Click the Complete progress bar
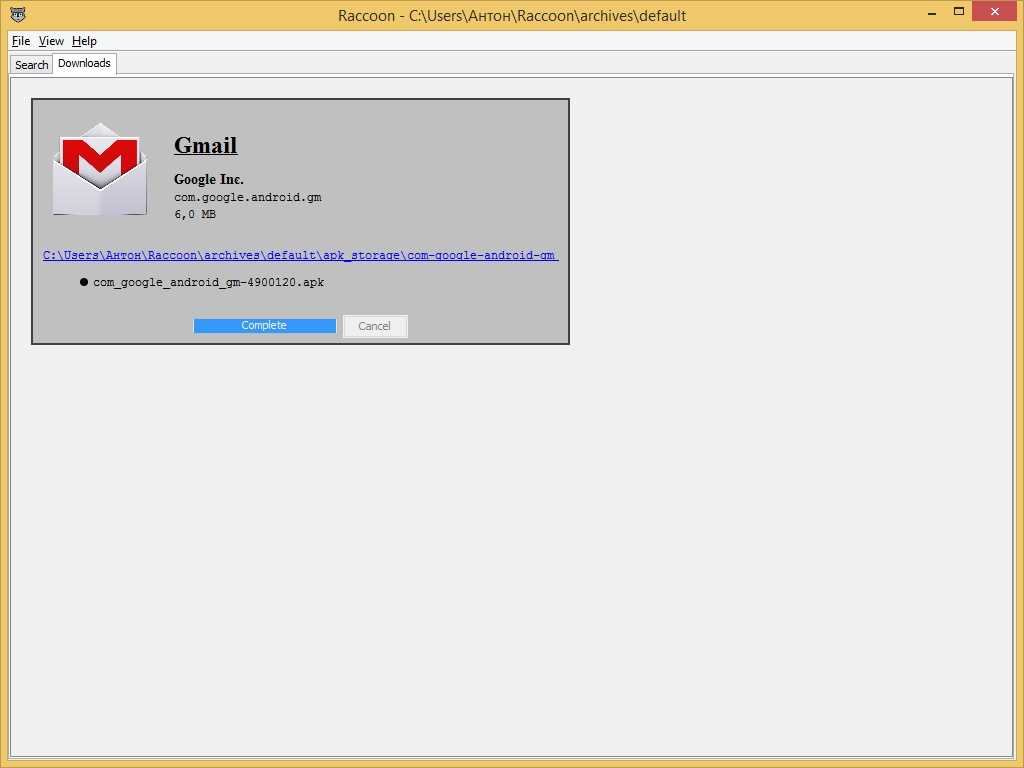 click(x=264, y=325)
